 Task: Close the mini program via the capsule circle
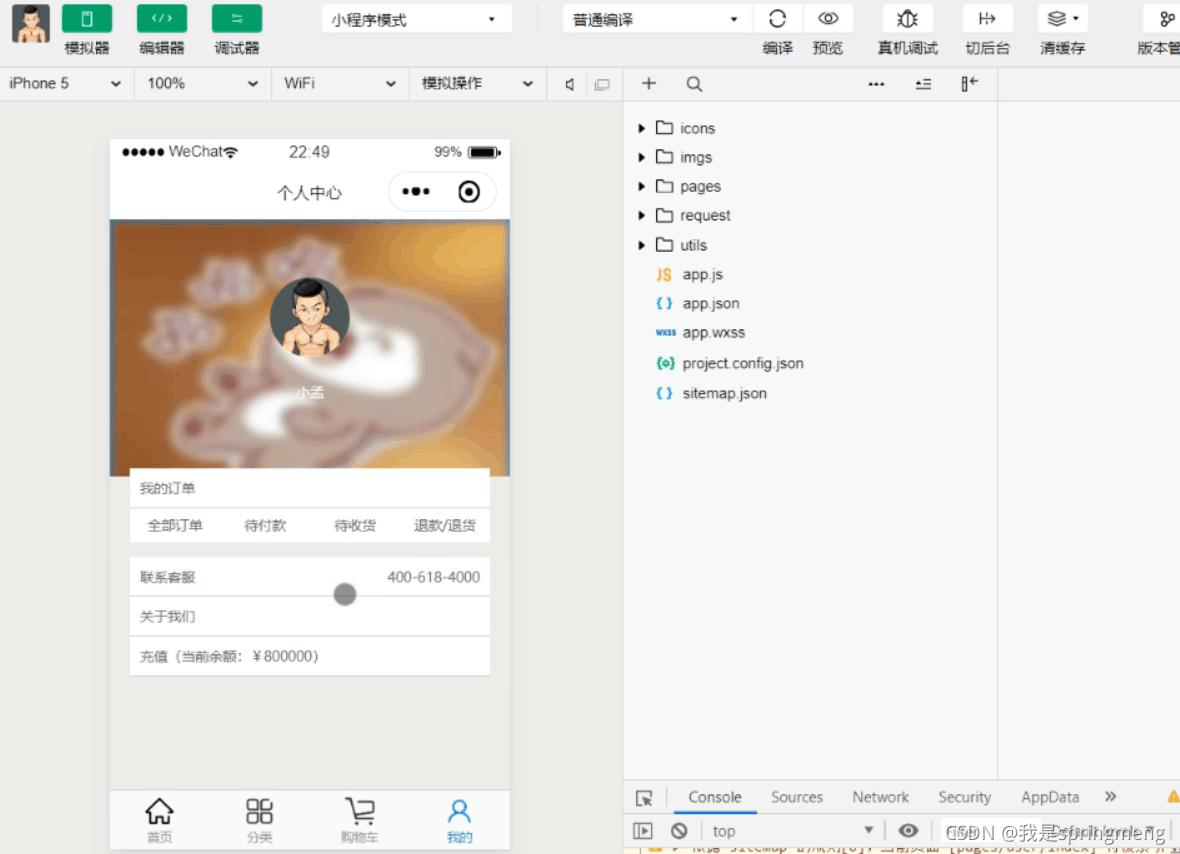(469, 192)
